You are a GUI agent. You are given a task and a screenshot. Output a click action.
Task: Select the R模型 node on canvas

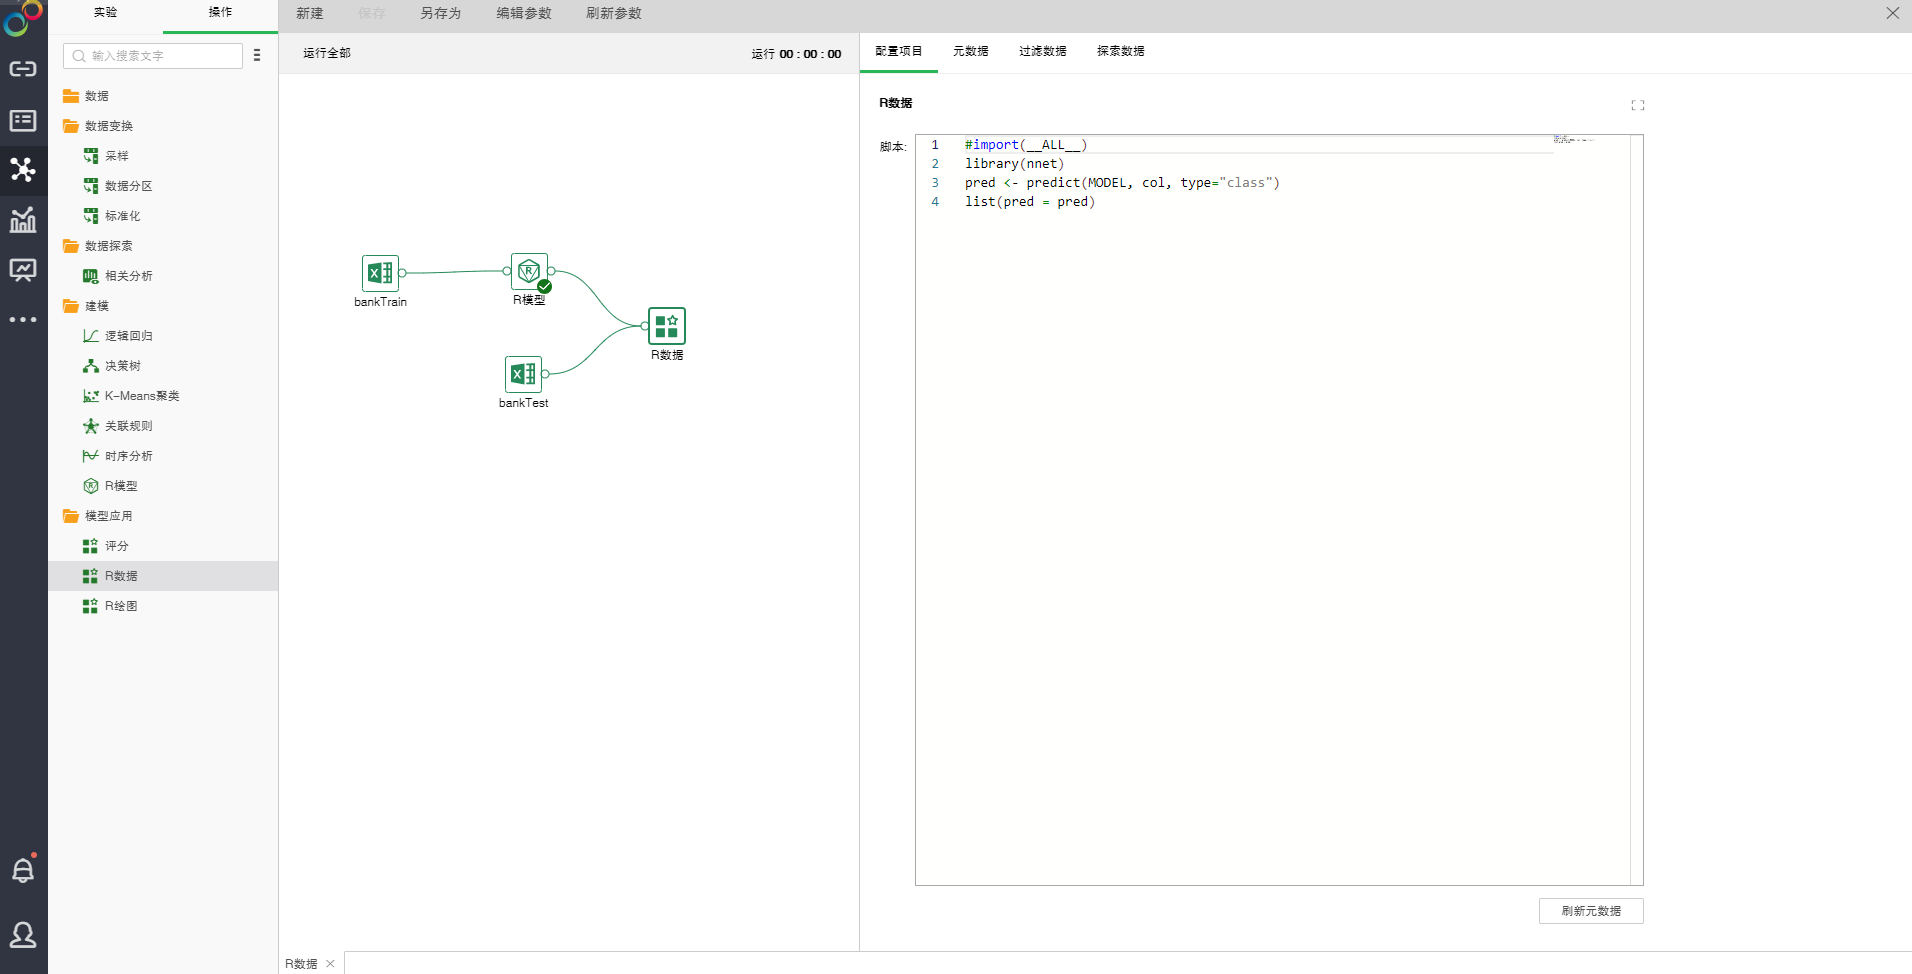click(529, 271)
